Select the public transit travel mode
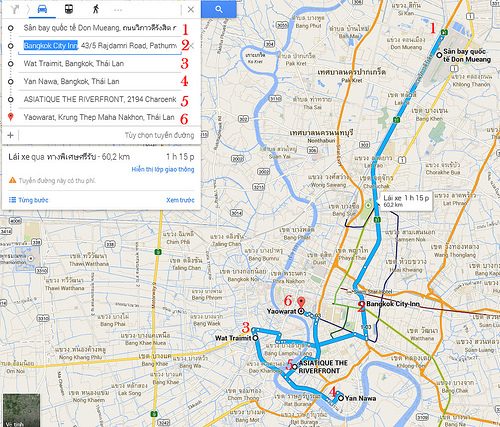Viewport: 500px width, 427px height. coord(69,9)
